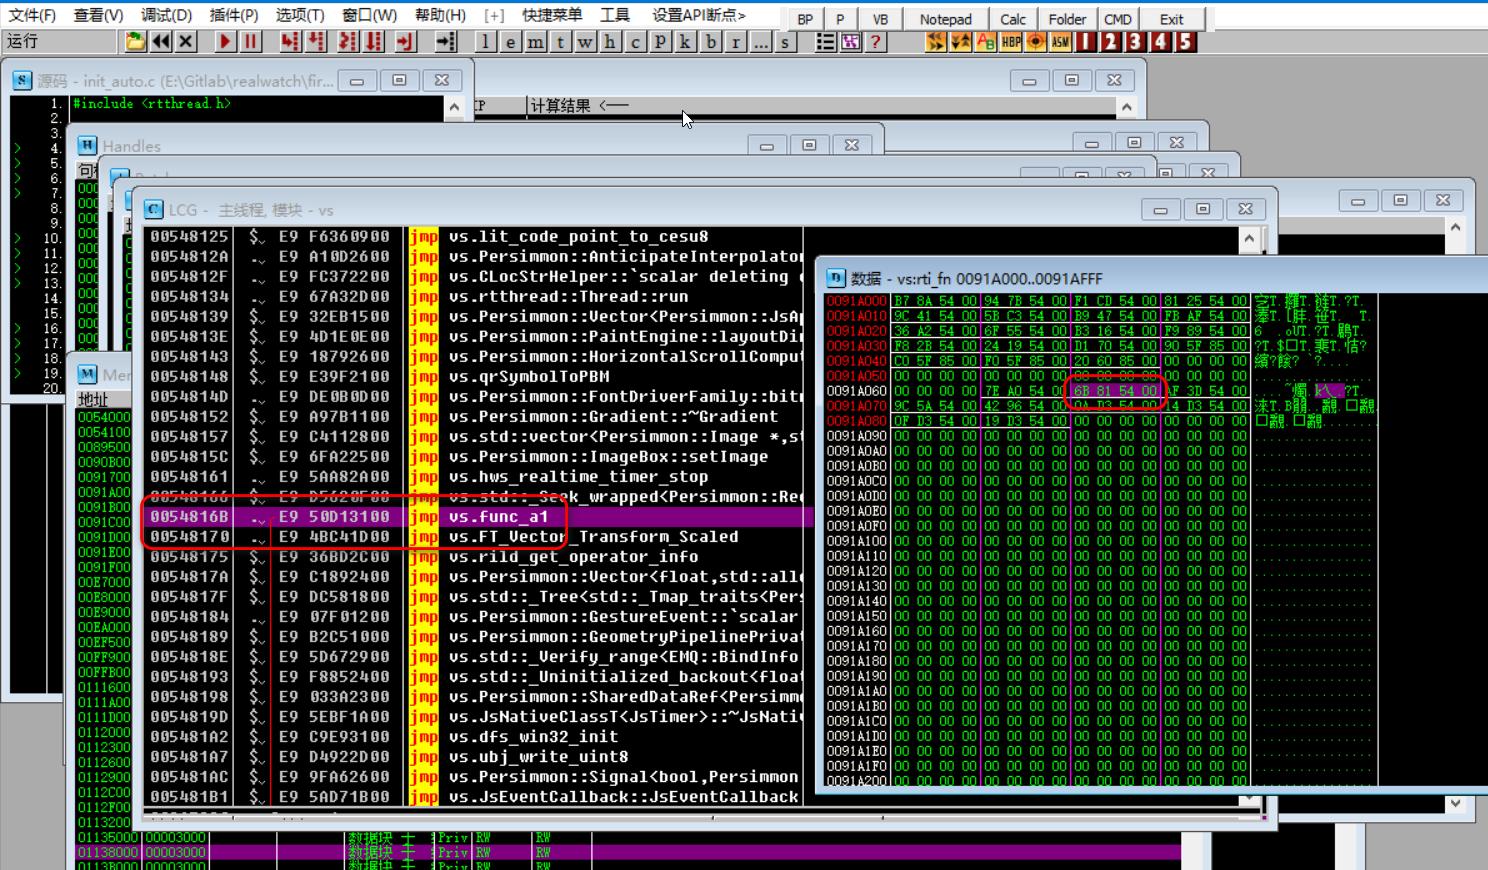
Task: Click the appearance colors toolbar icon
Action: [850, 41]
